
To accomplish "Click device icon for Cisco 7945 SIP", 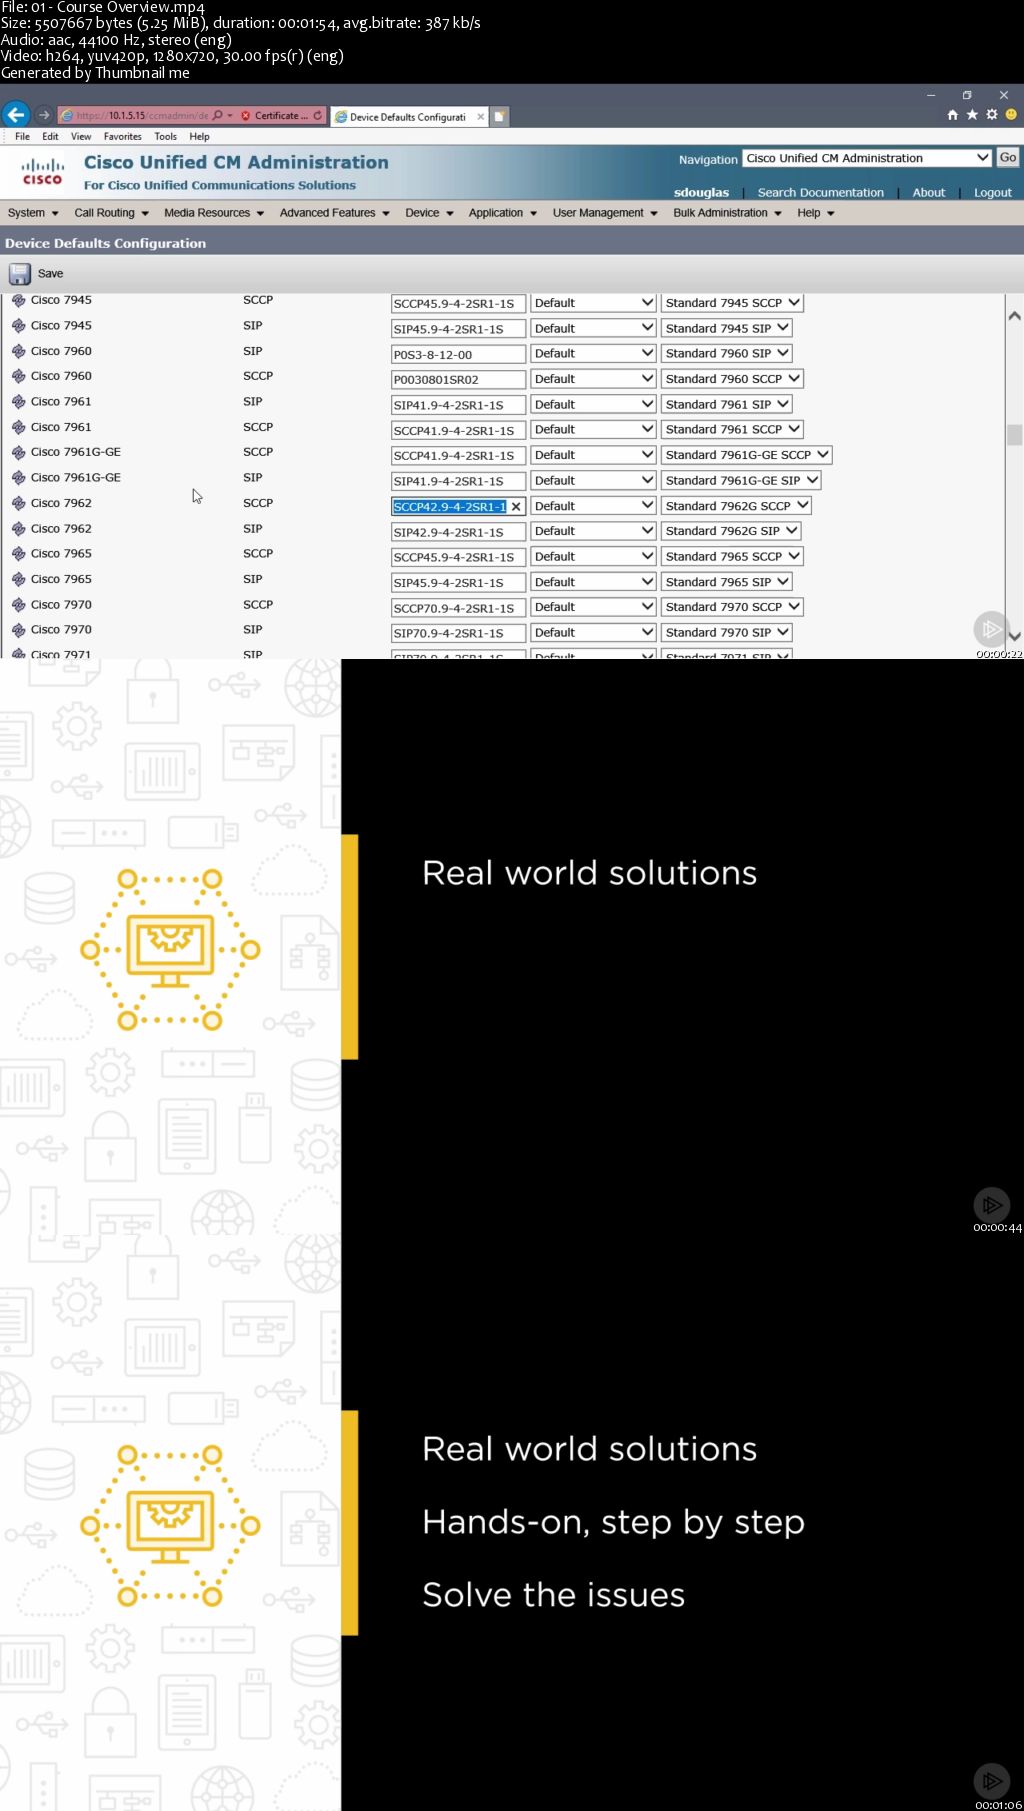I will point(18,325).
